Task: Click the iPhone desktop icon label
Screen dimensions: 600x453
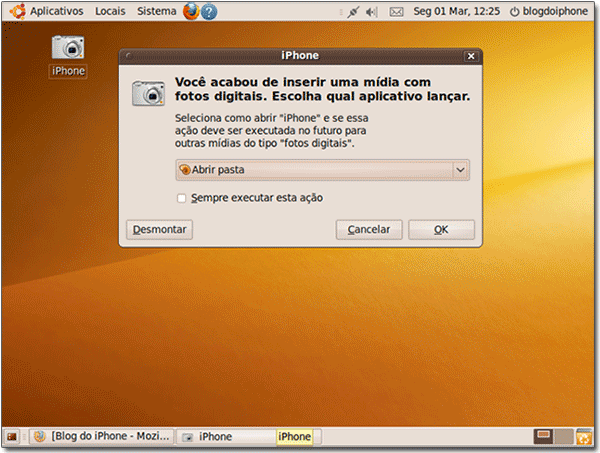Action: [x=68, y=71]
